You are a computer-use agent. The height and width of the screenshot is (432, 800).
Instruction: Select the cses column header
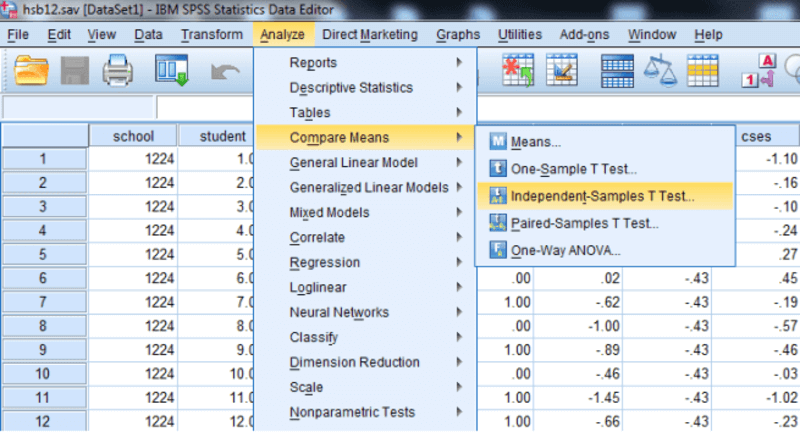pyautogui.click(x=767, y=136)
